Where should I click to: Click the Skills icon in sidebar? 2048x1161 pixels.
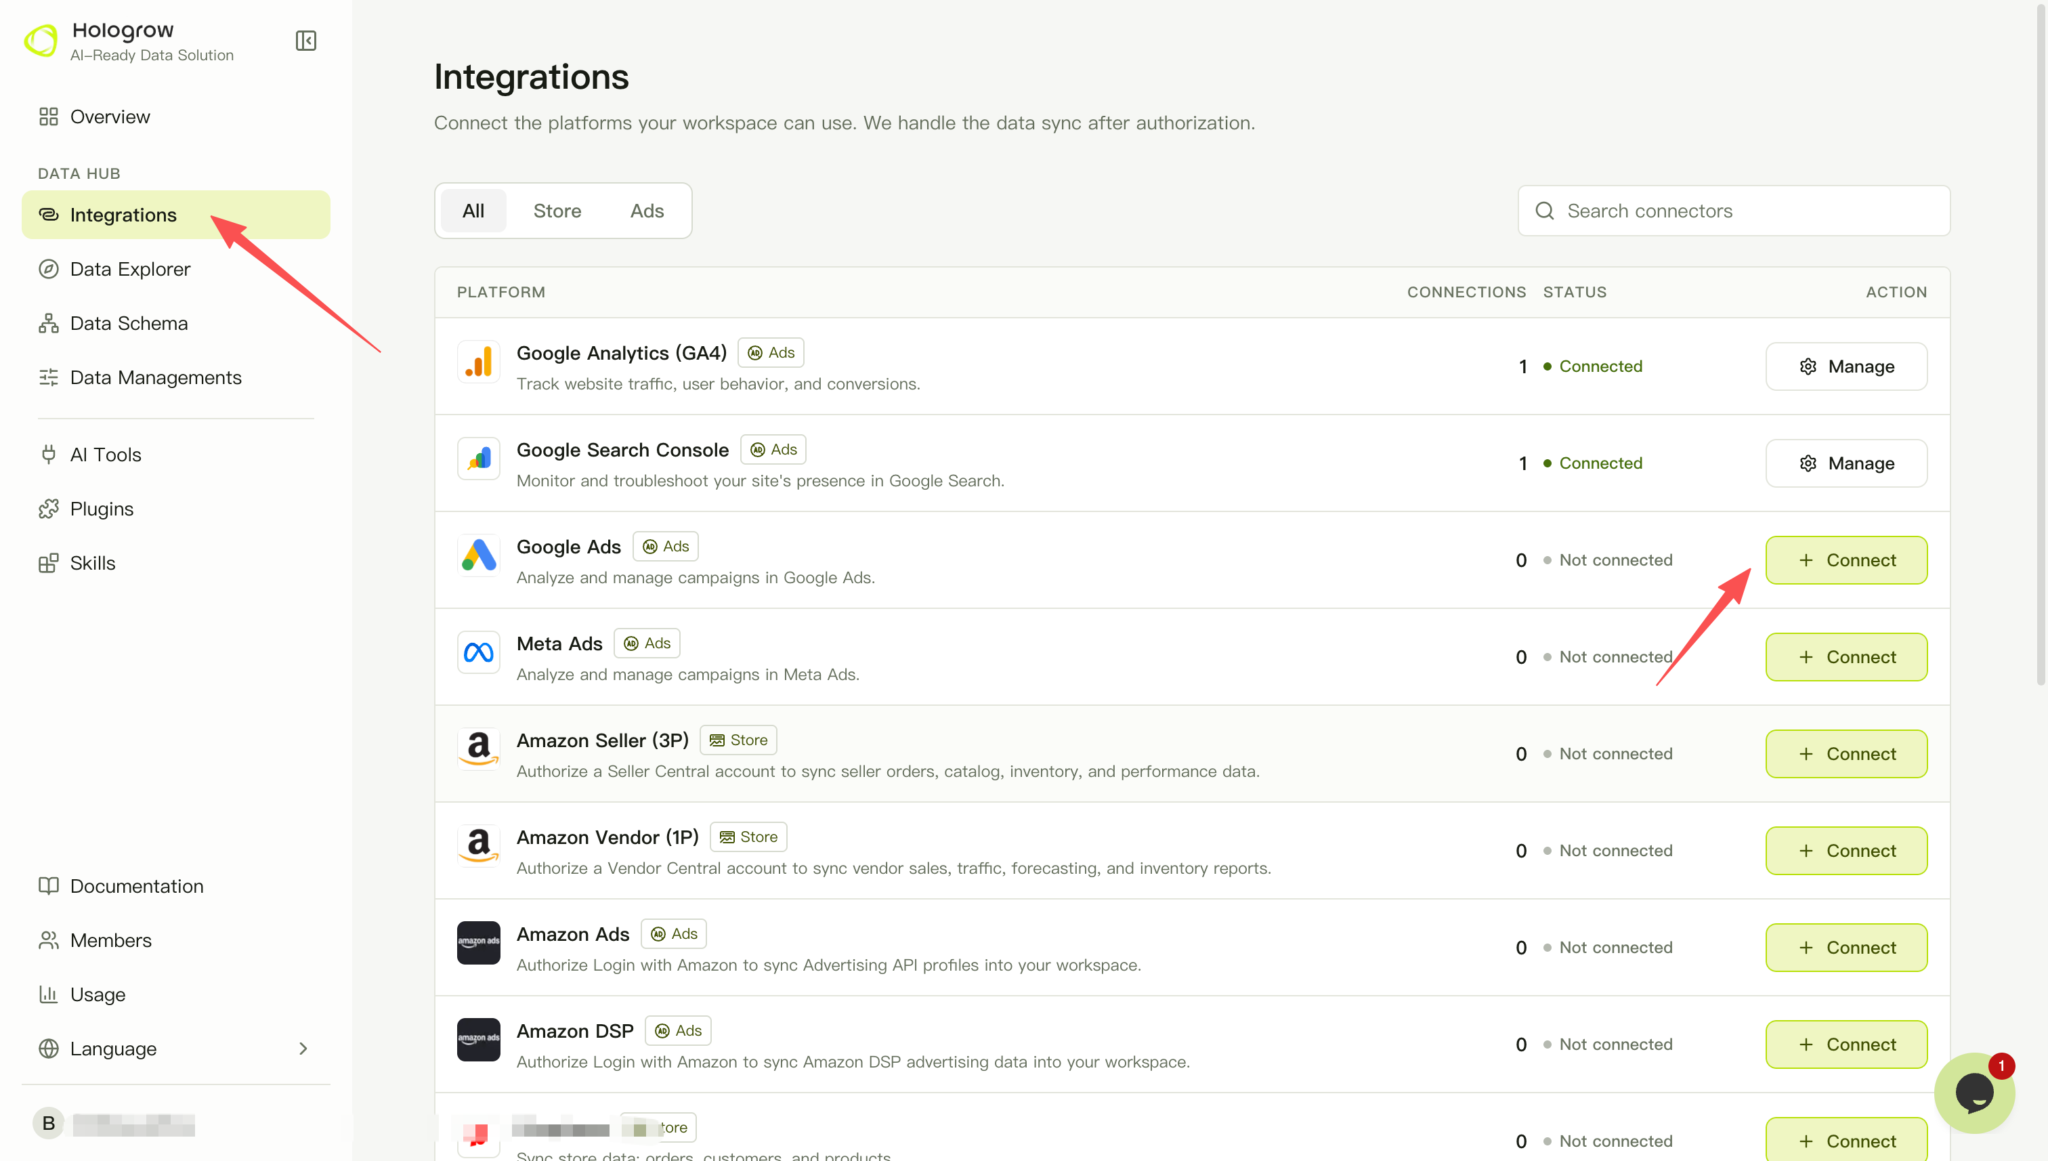click(48, 563)
